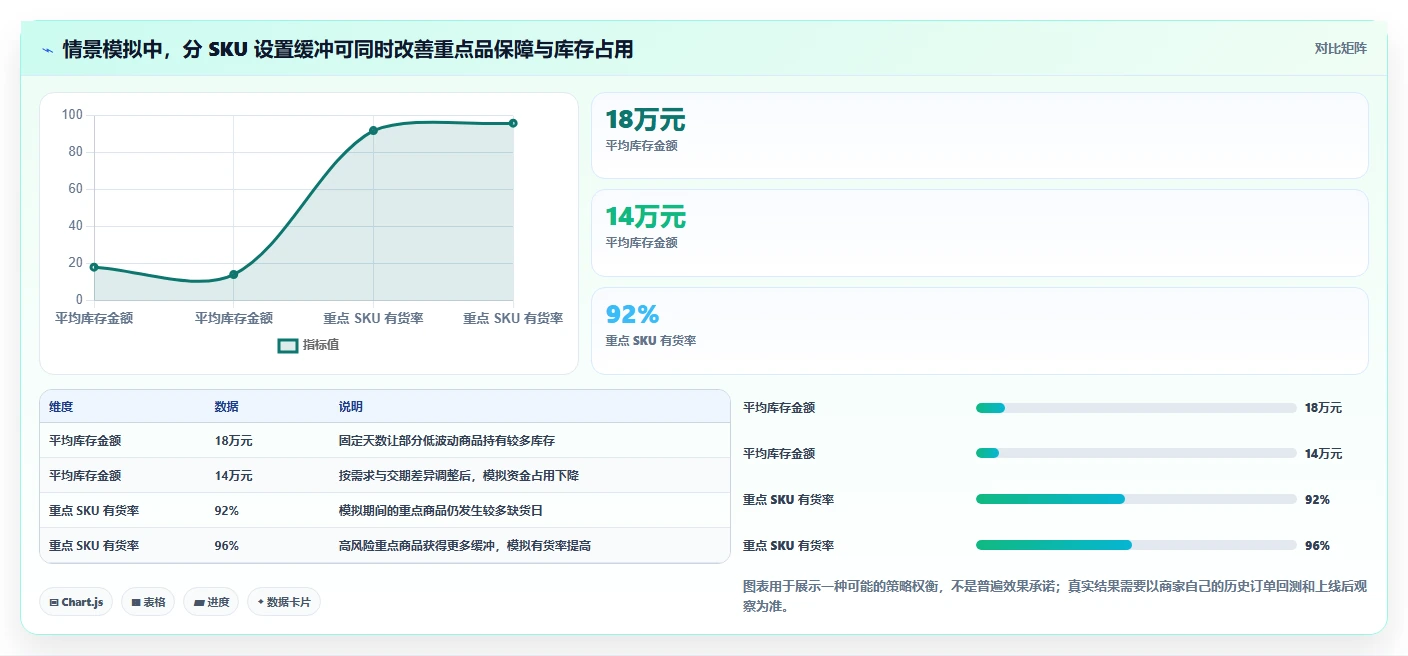Toggle the 指标值 legend label
This screenshot has height=656, width=1408.
pos(321,345)
